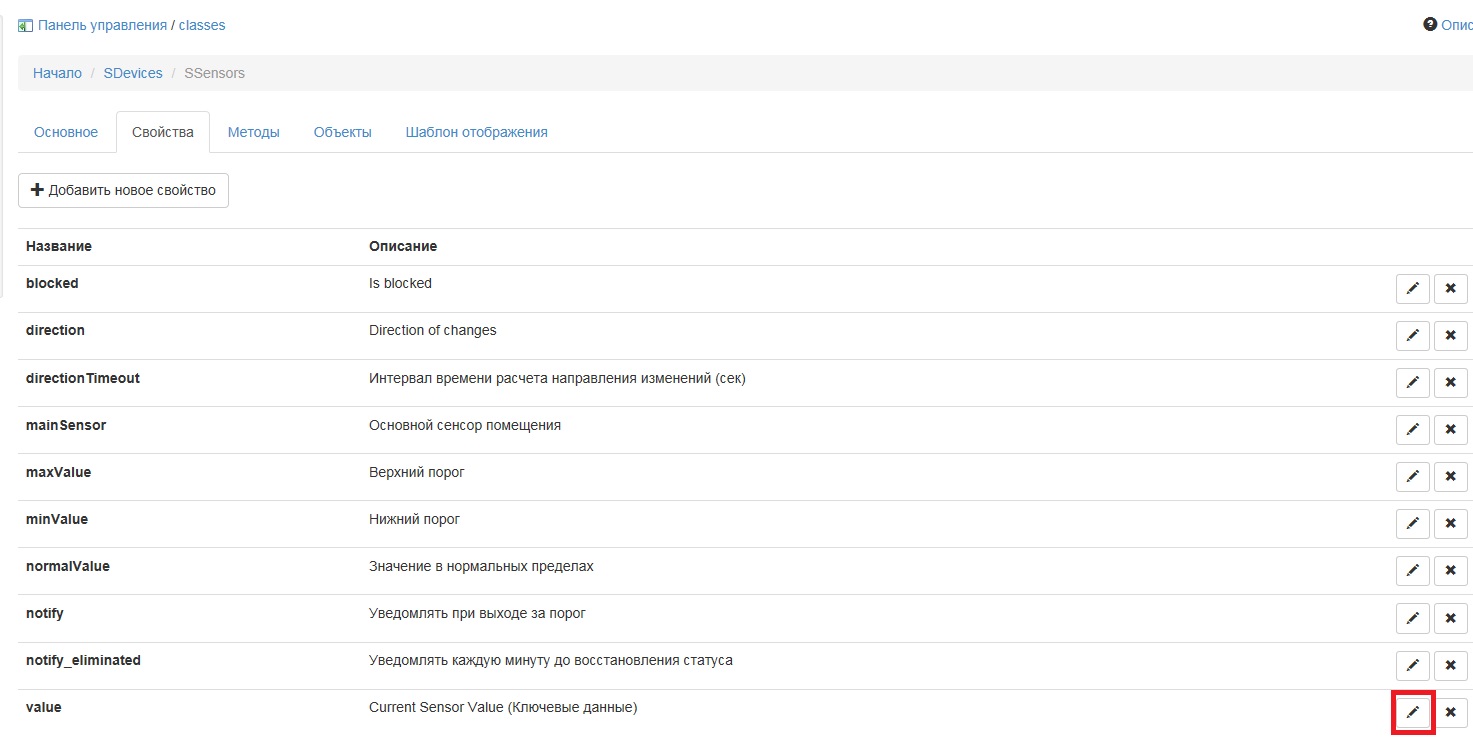This screenshot has height=752, width=1473.
Task: Open Панель управления link
Action: pyautogui.click(x=102, y=25)
